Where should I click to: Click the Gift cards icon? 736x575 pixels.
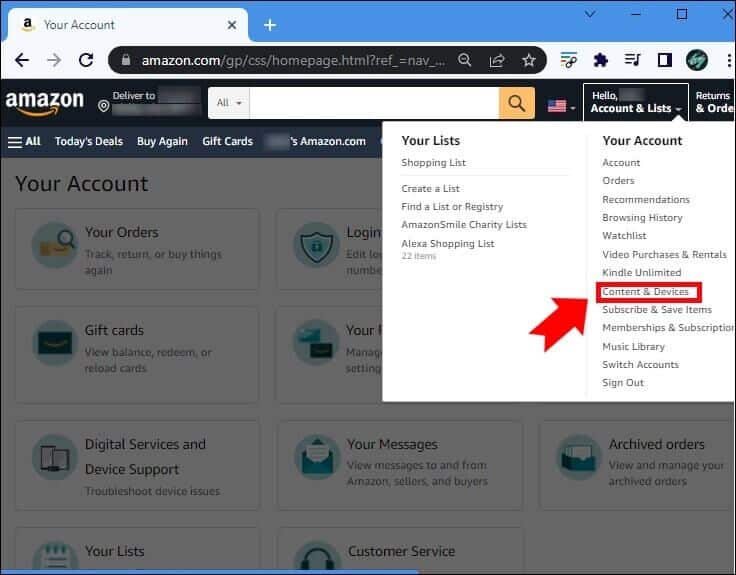(55, 343)
